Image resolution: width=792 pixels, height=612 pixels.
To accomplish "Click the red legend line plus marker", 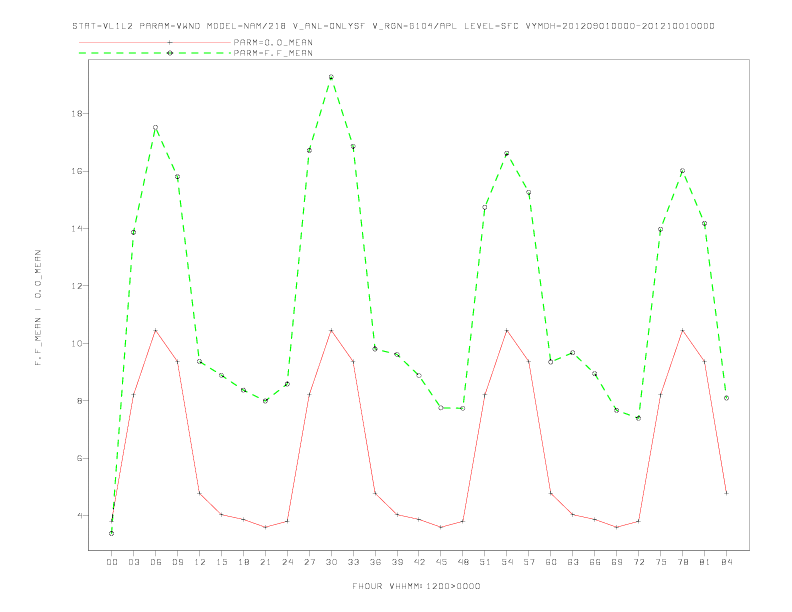I will [x=170, y=42].
